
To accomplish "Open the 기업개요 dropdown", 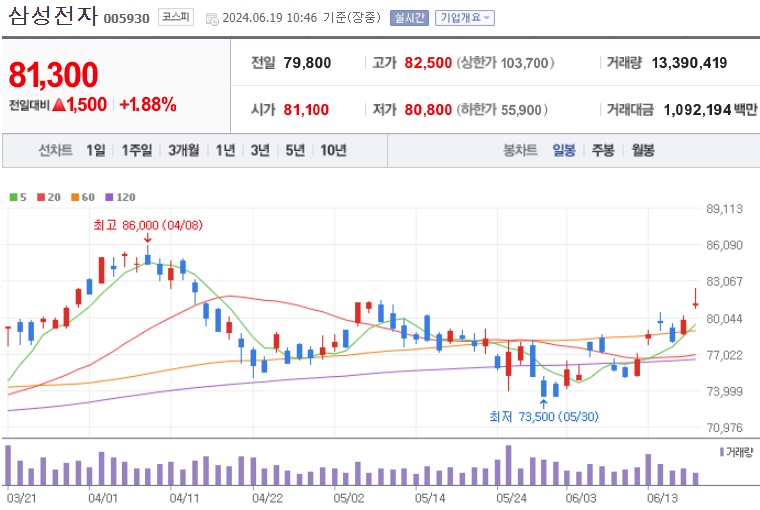I will [x=464, y=18].
